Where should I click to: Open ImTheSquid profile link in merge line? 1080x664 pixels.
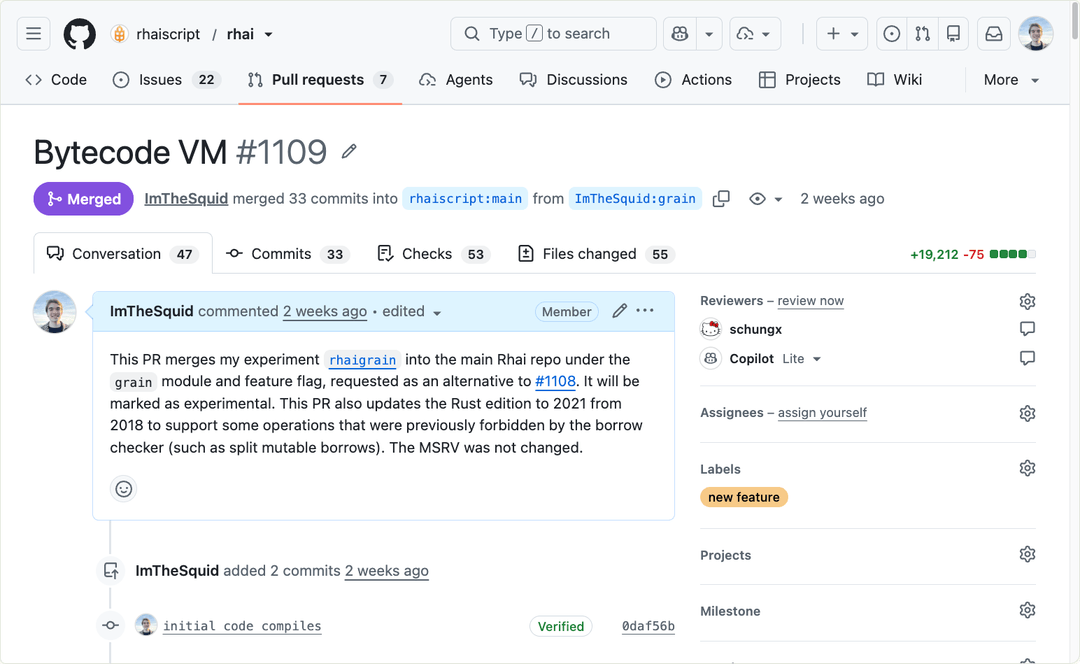pyautogui.click(x=186, y=198)
